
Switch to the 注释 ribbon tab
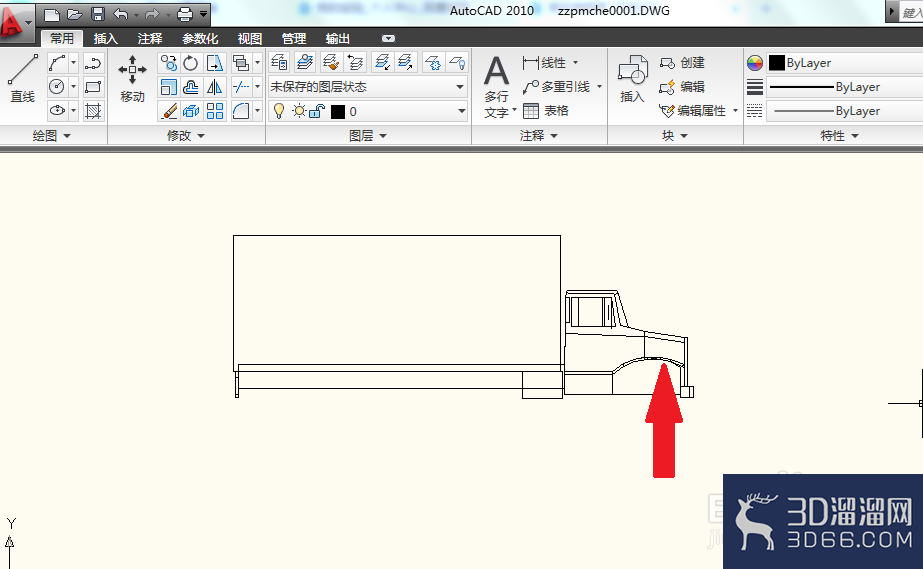(x=150, y=39)
